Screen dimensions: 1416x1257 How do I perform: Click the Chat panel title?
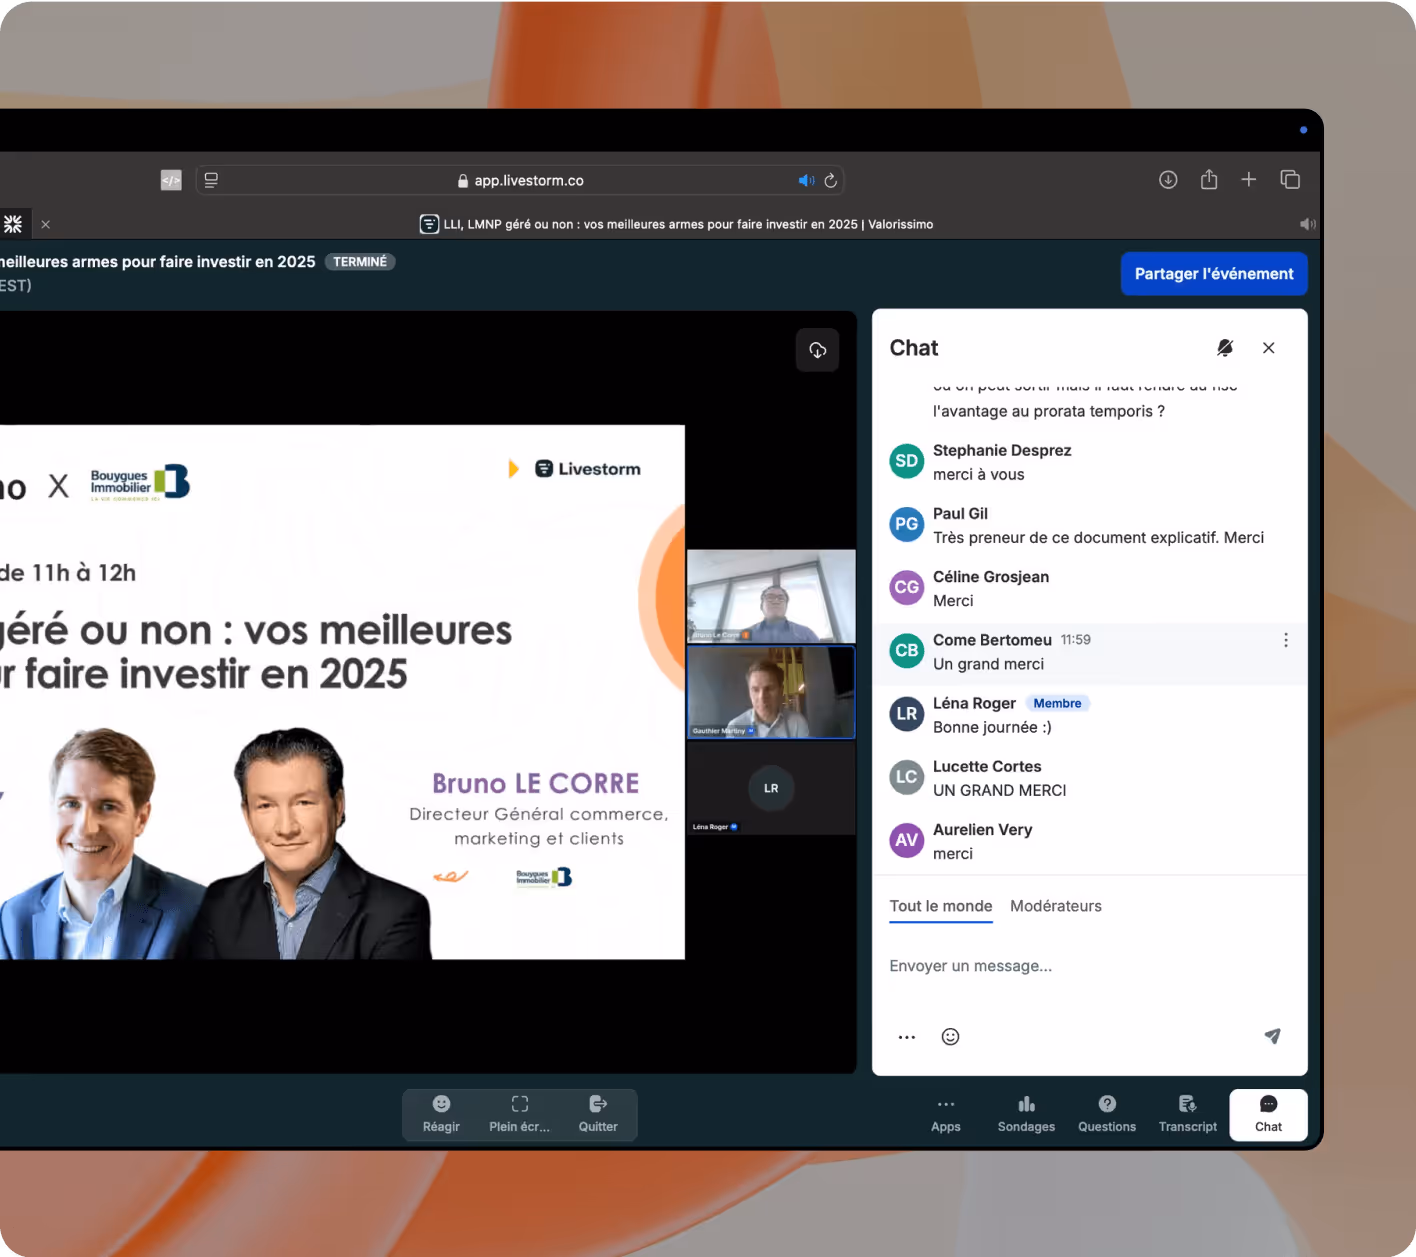pyautogui.click(x=914, y=348)
